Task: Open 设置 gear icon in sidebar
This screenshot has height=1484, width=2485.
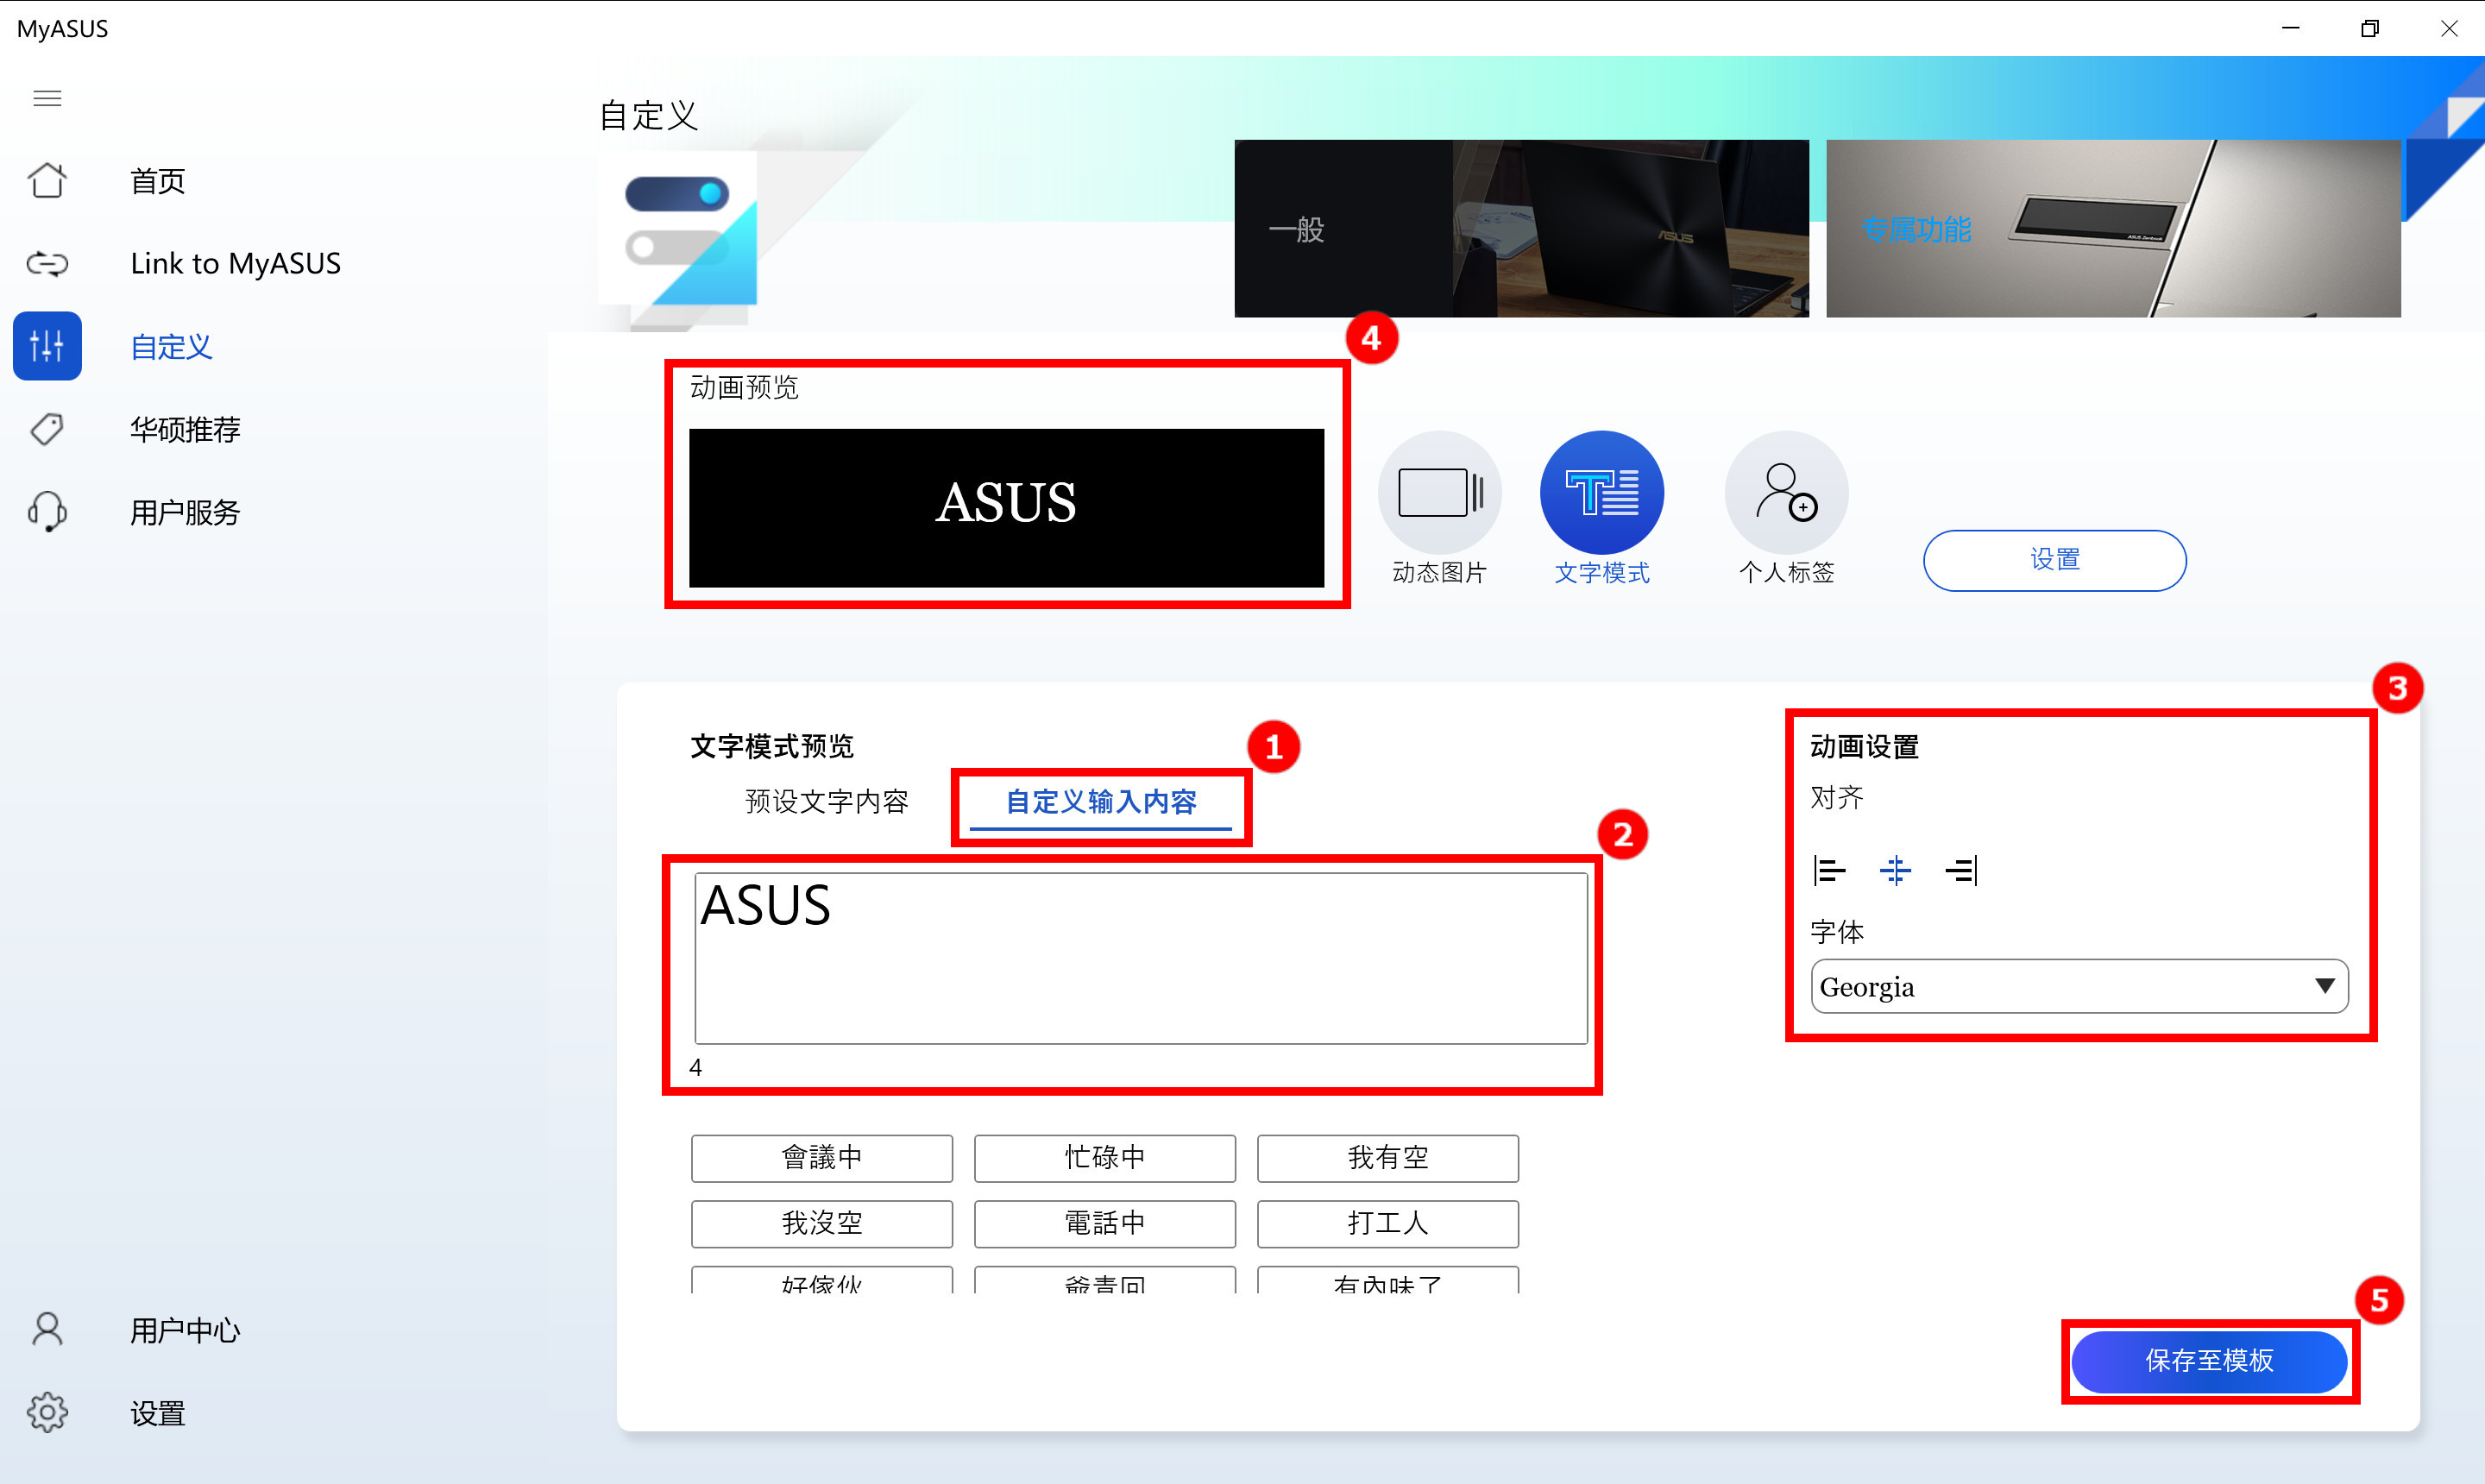Action: pos(47,1413)
